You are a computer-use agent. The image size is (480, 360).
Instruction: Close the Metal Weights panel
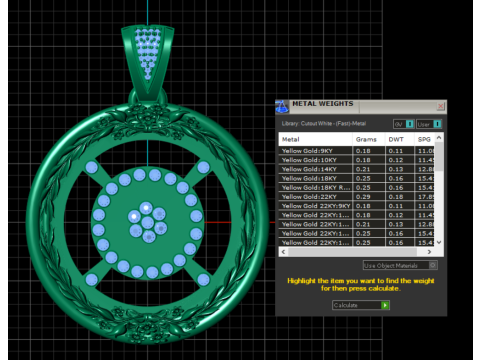(440, 106)
